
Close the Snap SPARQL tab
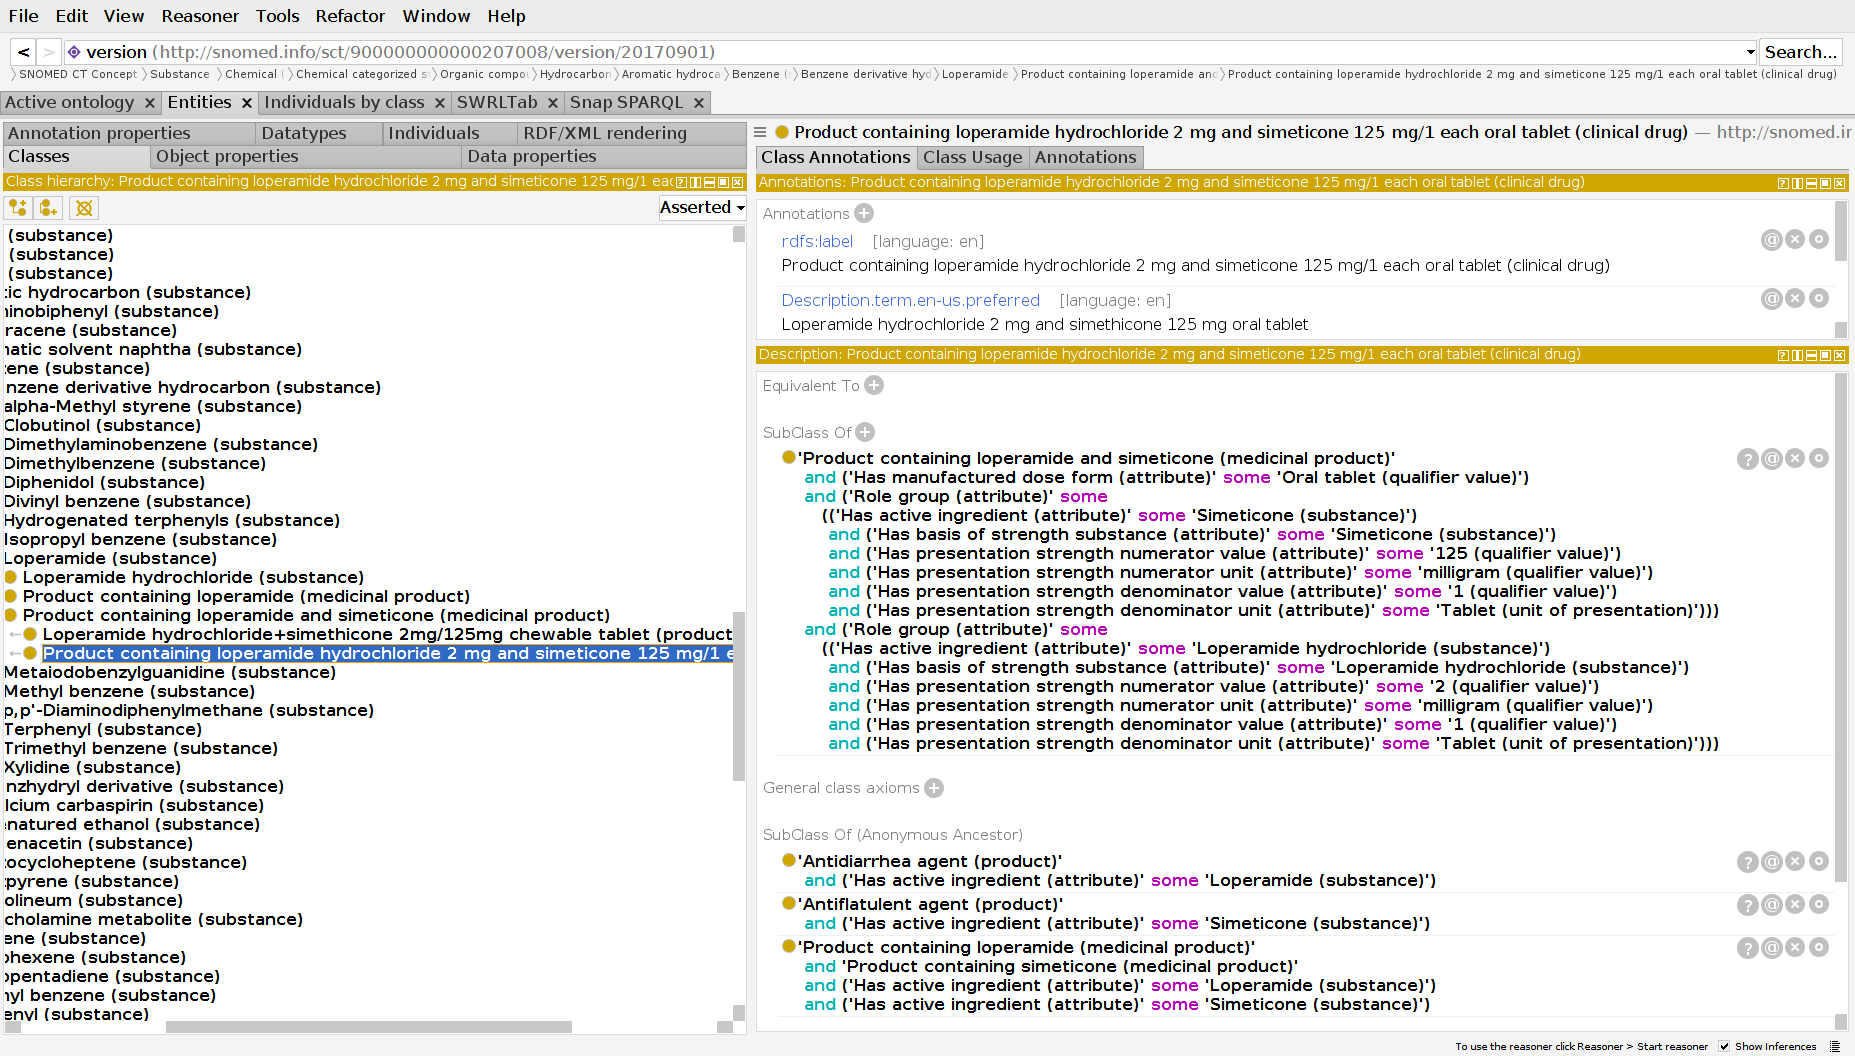698,101
